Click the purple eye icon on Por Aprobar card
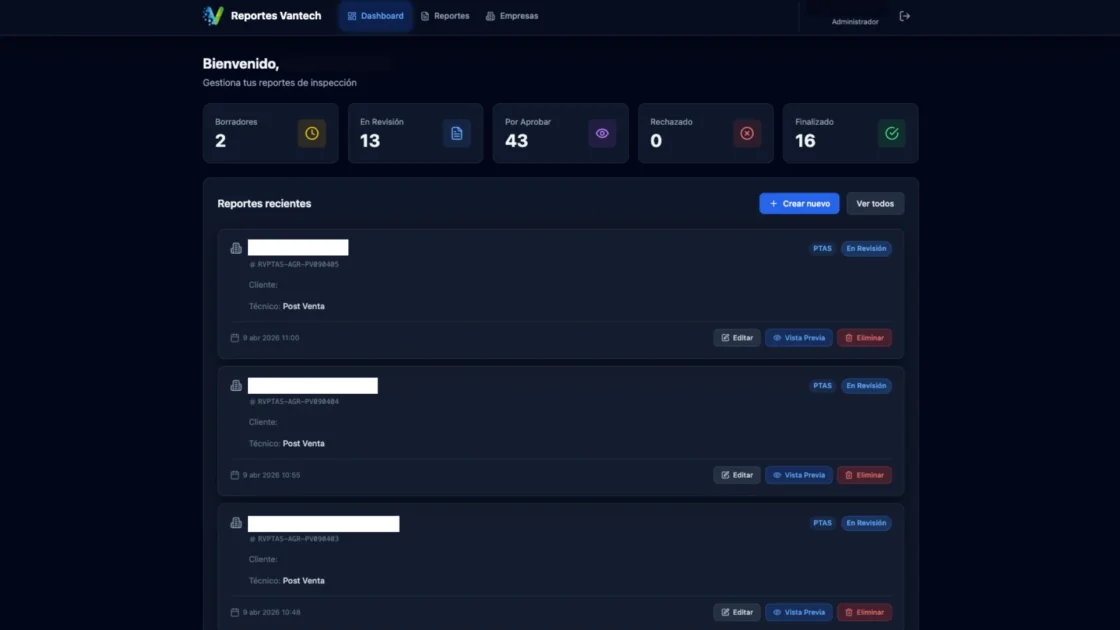The width and height of the screenshot is (1120, 630). (602, 134)
